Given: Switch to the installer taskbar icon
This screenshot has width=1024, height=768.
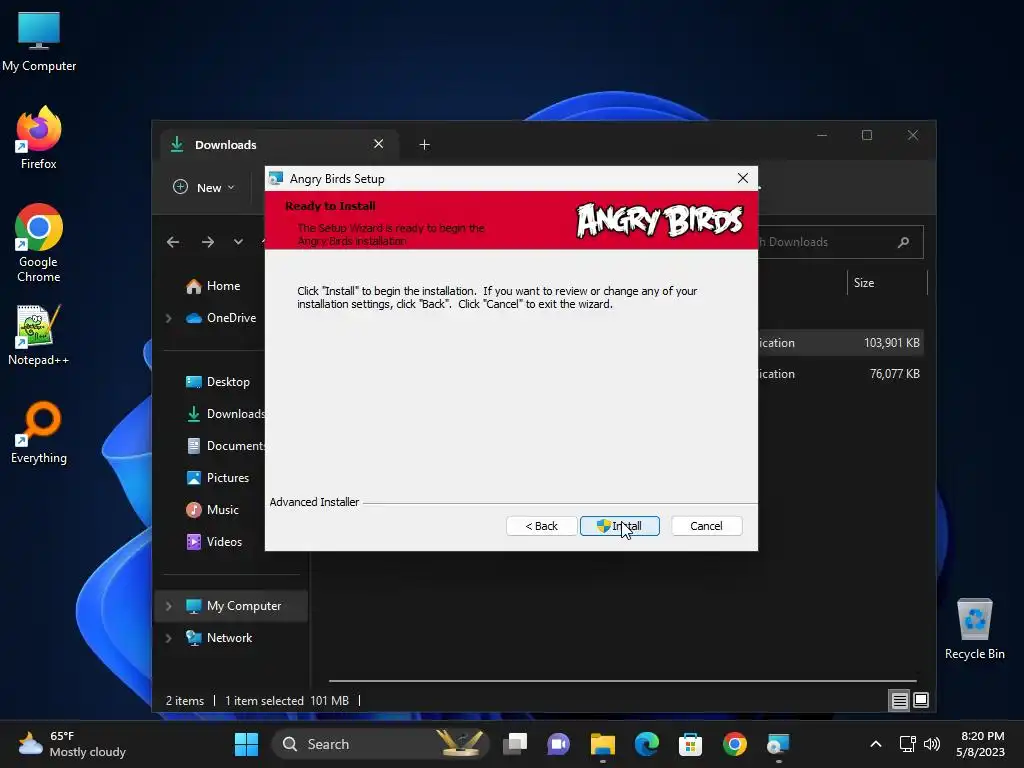Looking at the screenshot, I should (x=778, y=744).
